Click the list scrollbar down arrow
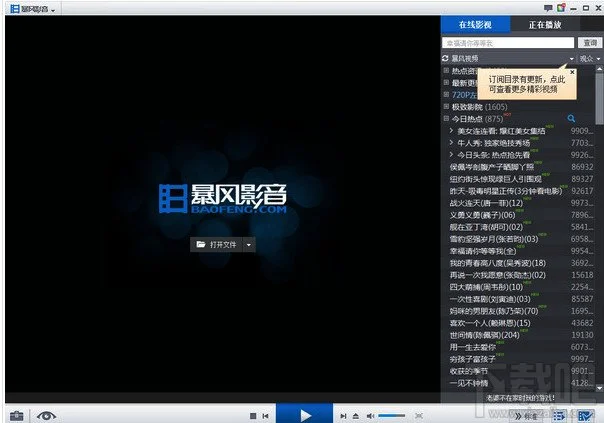Viewport: 604px width, 423px height. pos(599,388)
